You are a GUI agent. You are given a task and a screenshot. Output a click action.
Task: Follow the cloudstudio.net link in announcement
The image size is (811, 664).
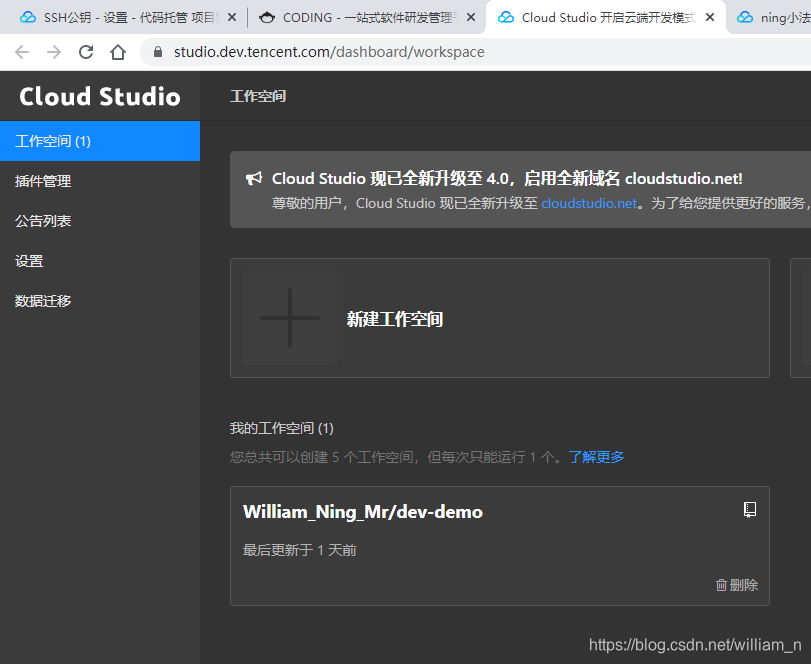click(589, 203)
